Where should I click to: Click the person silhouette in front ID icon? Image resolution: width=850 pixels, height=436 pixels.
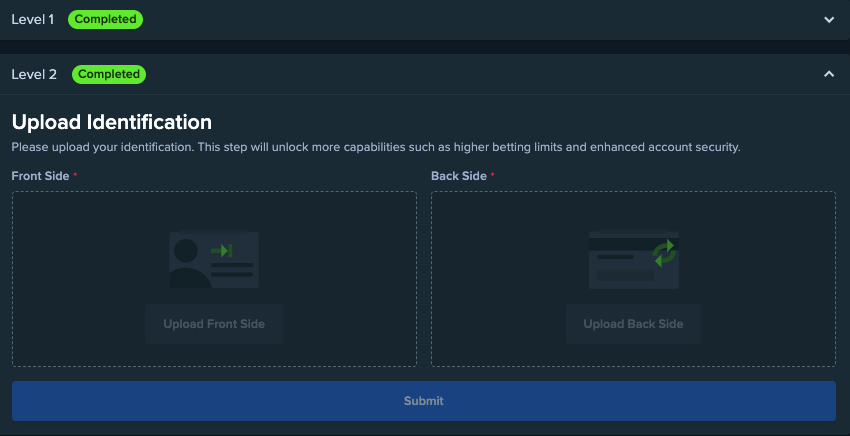click(185, 262)
